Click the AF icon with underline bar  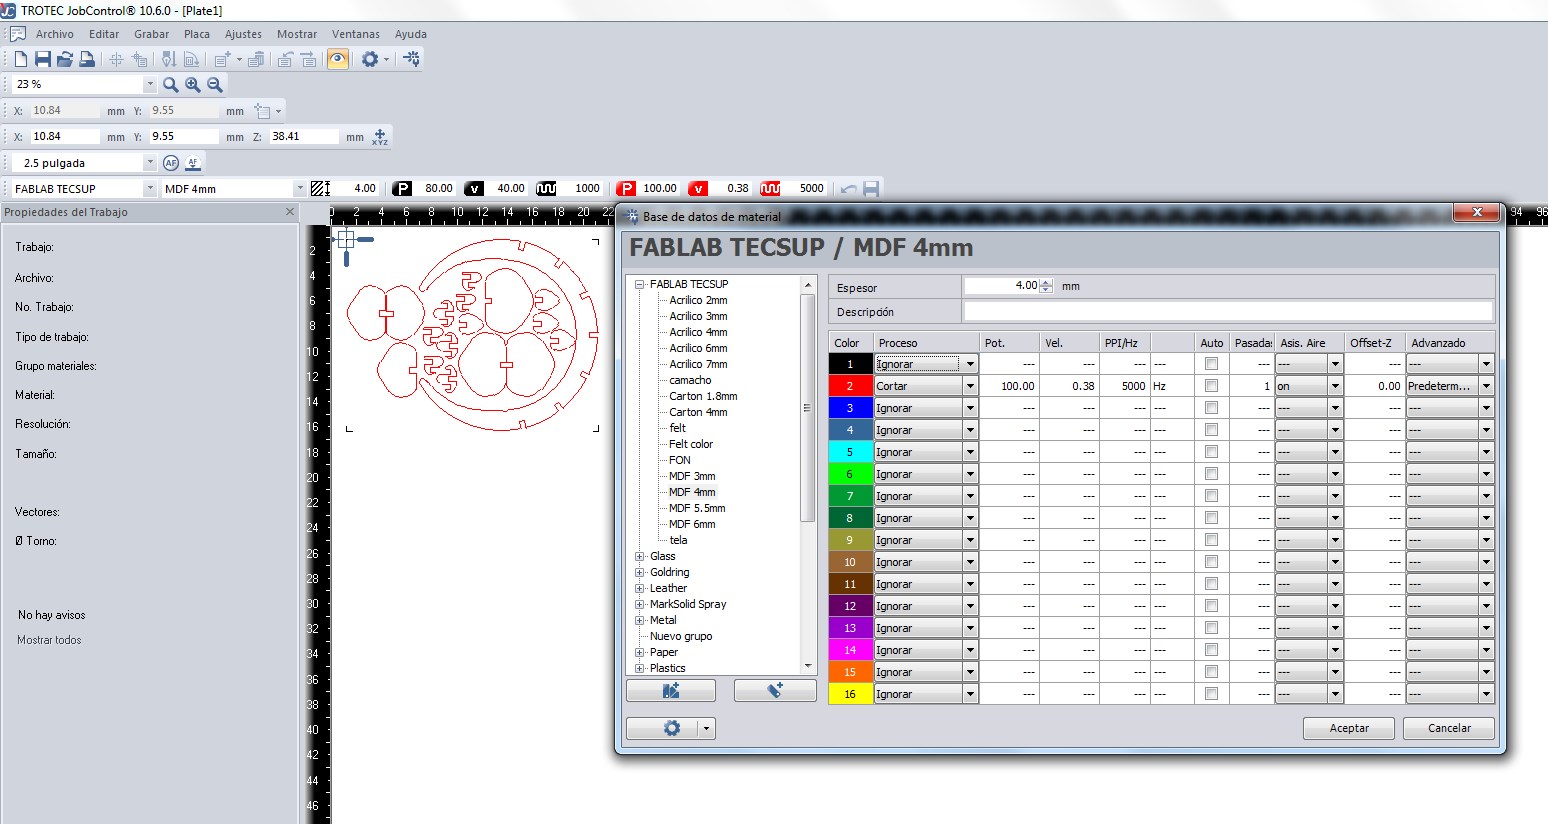tap(194, 163)
